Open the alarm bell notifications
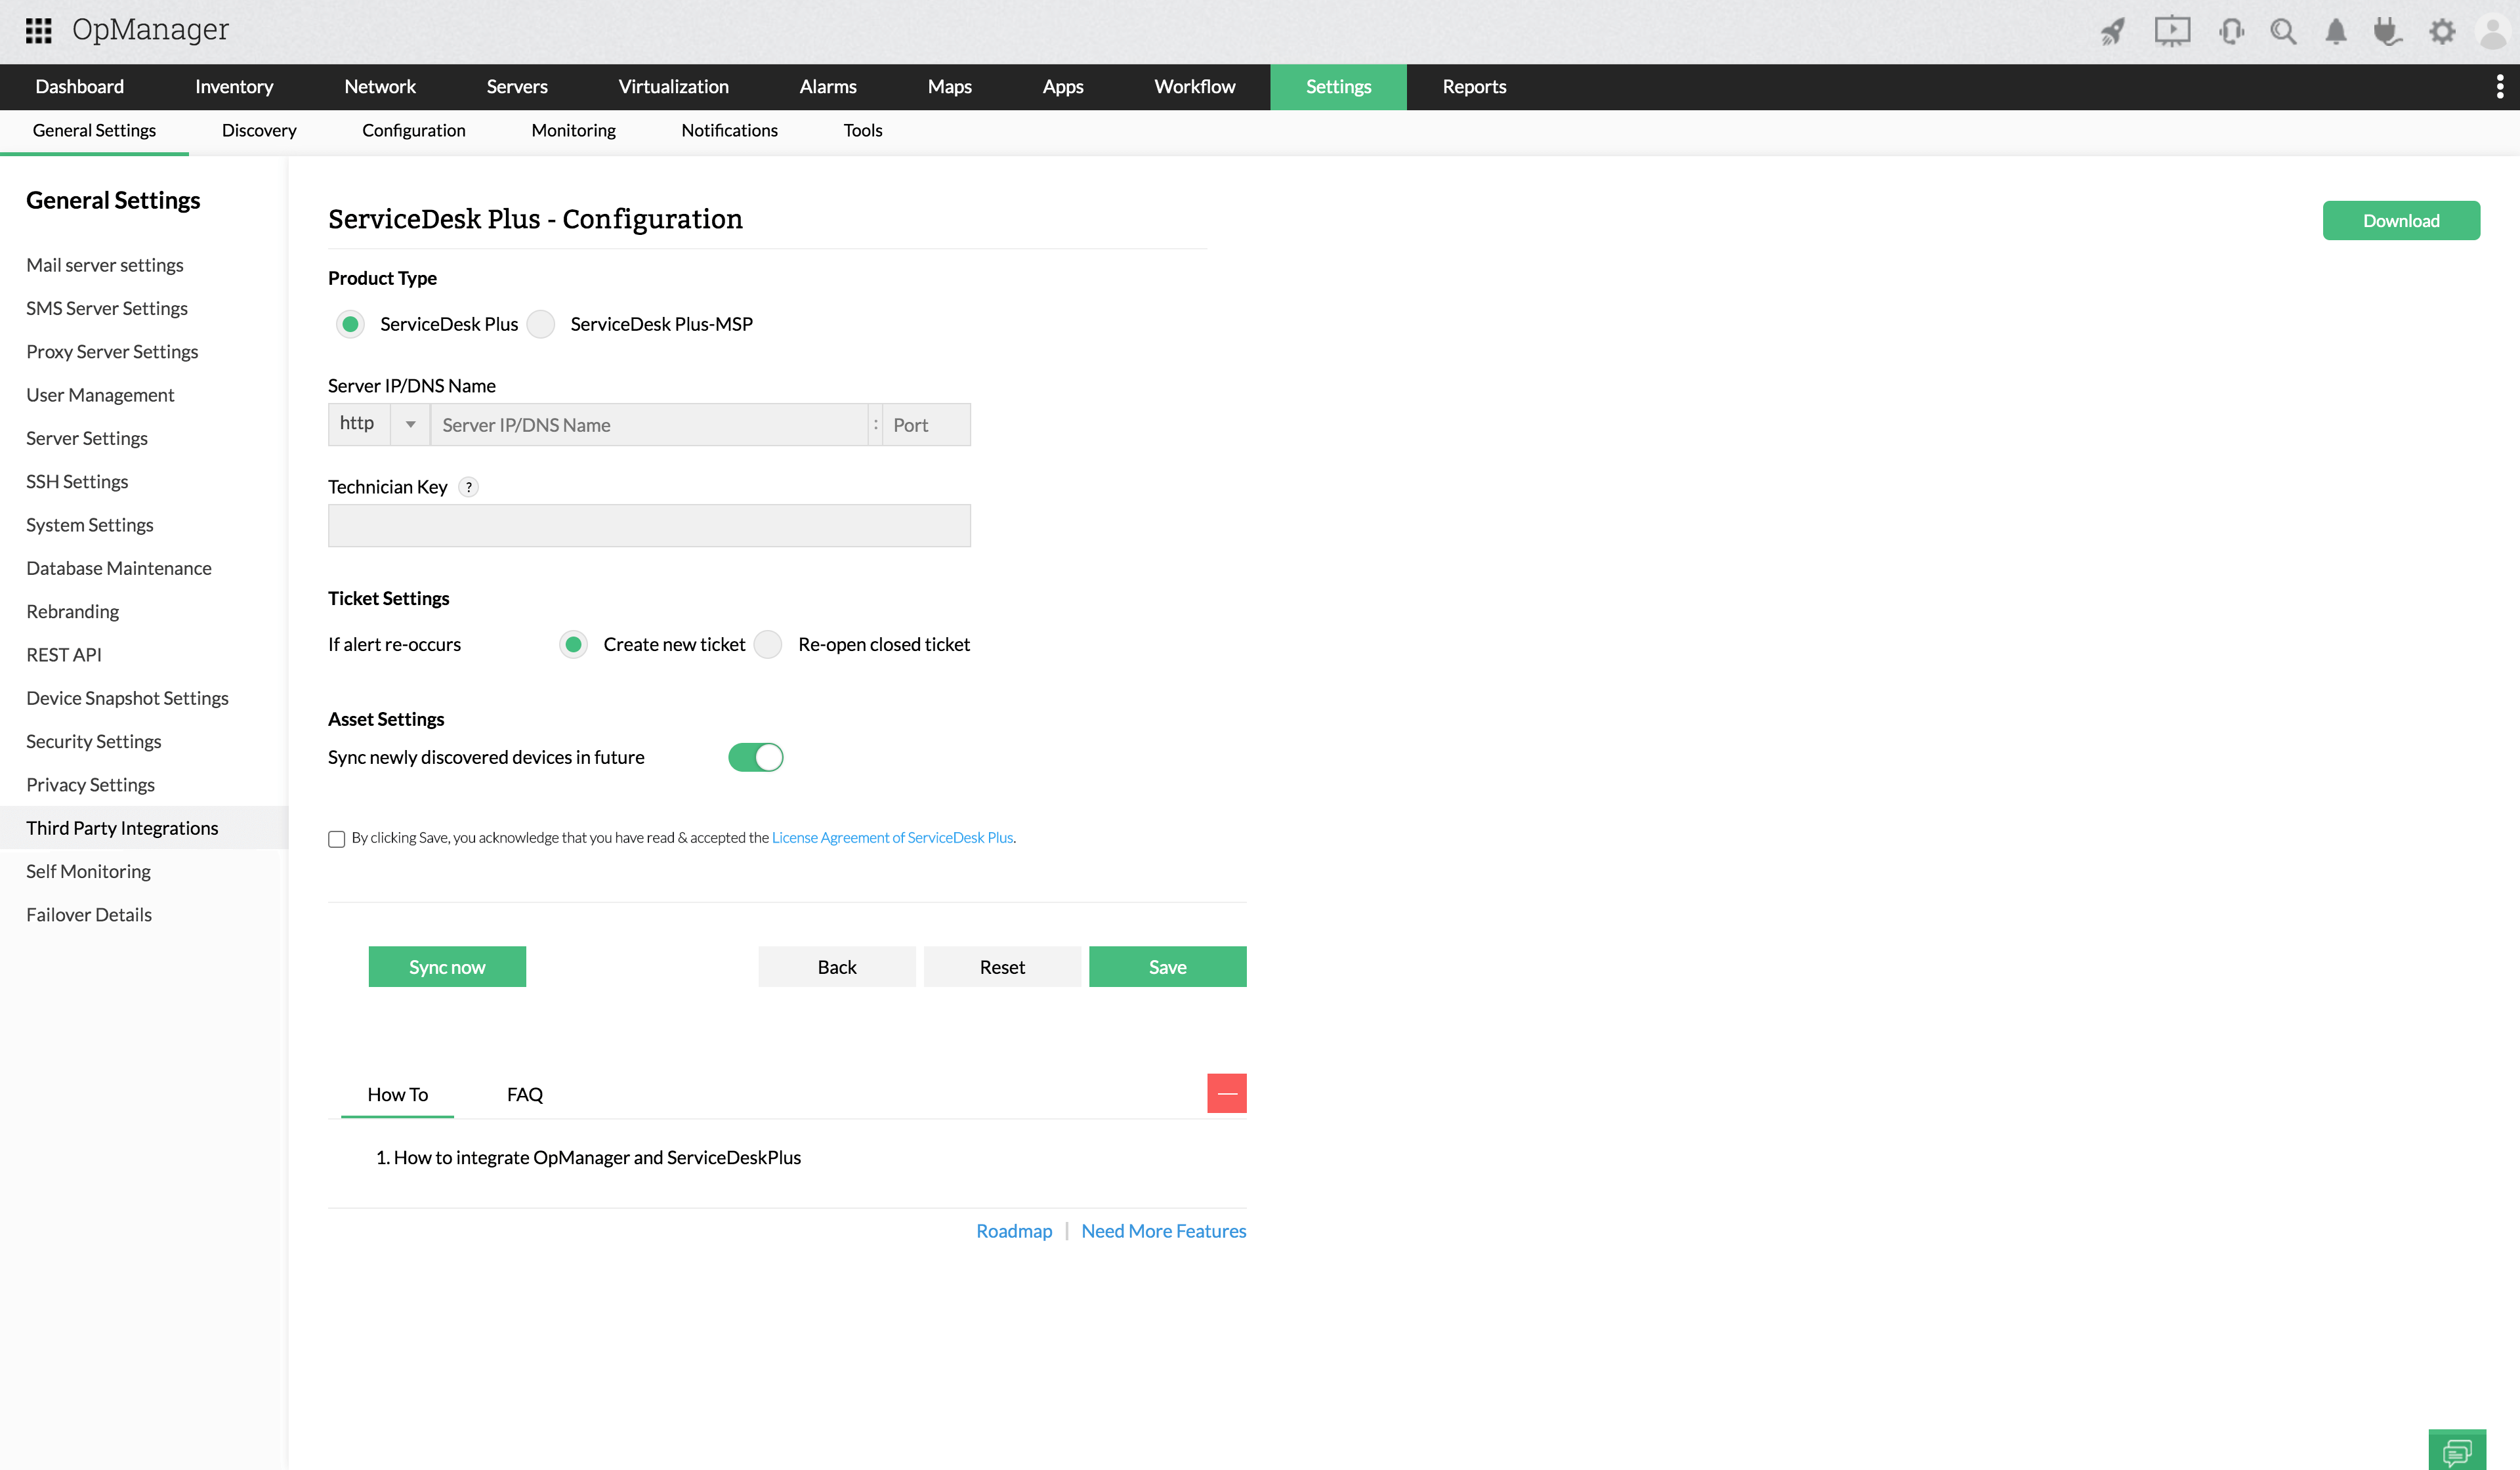This screenshot has width=2520, height=1470. click(x=2336, y=32)
